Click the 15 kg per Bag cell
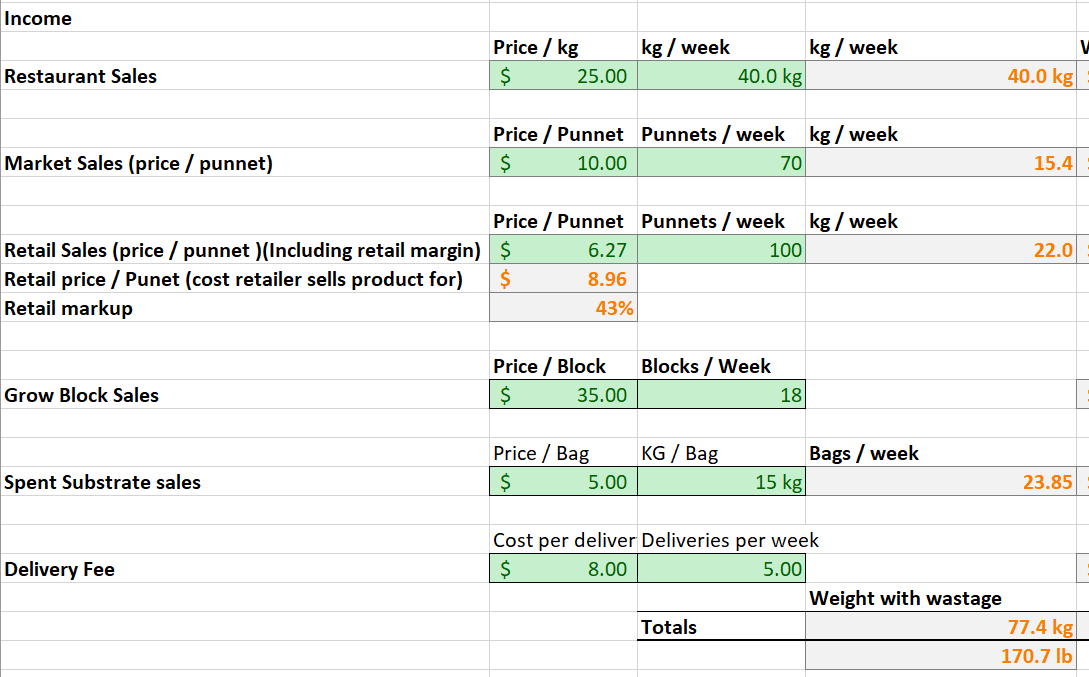The image size is (1089, 677). click(721, 482)
